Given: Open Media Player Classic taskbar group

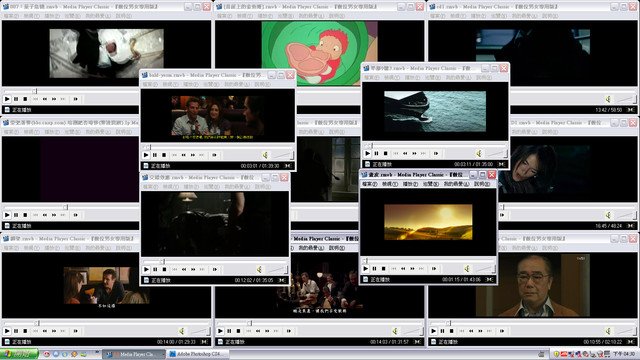Looking at the screenshot, I should (x=133, y=354).
